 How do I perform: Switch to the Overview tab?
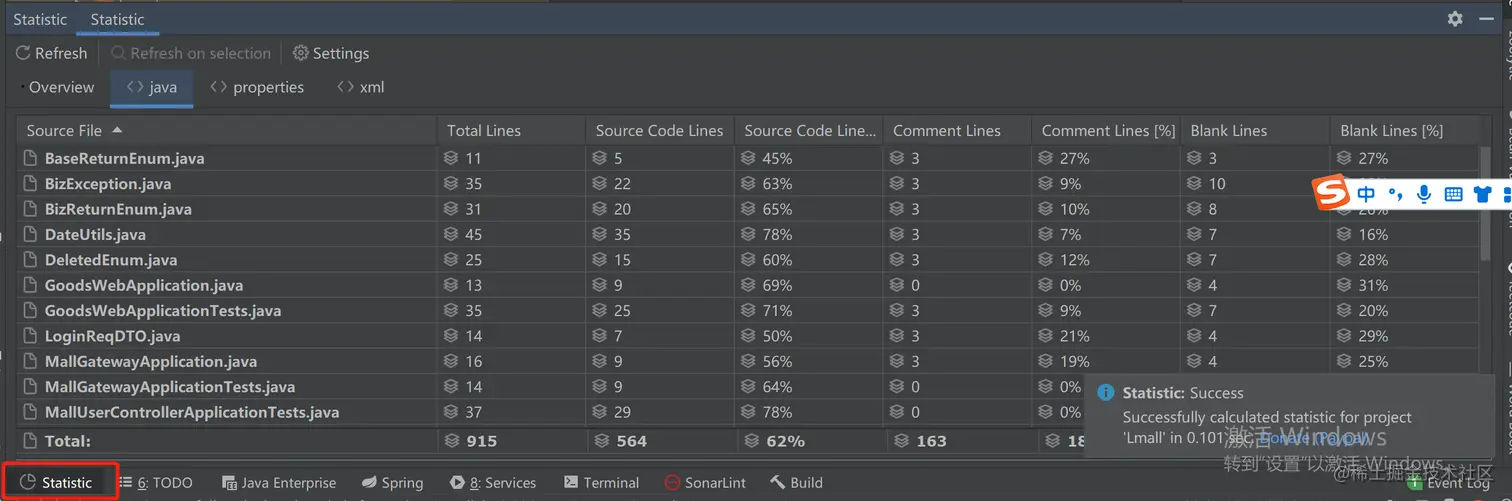coord(60,87)
